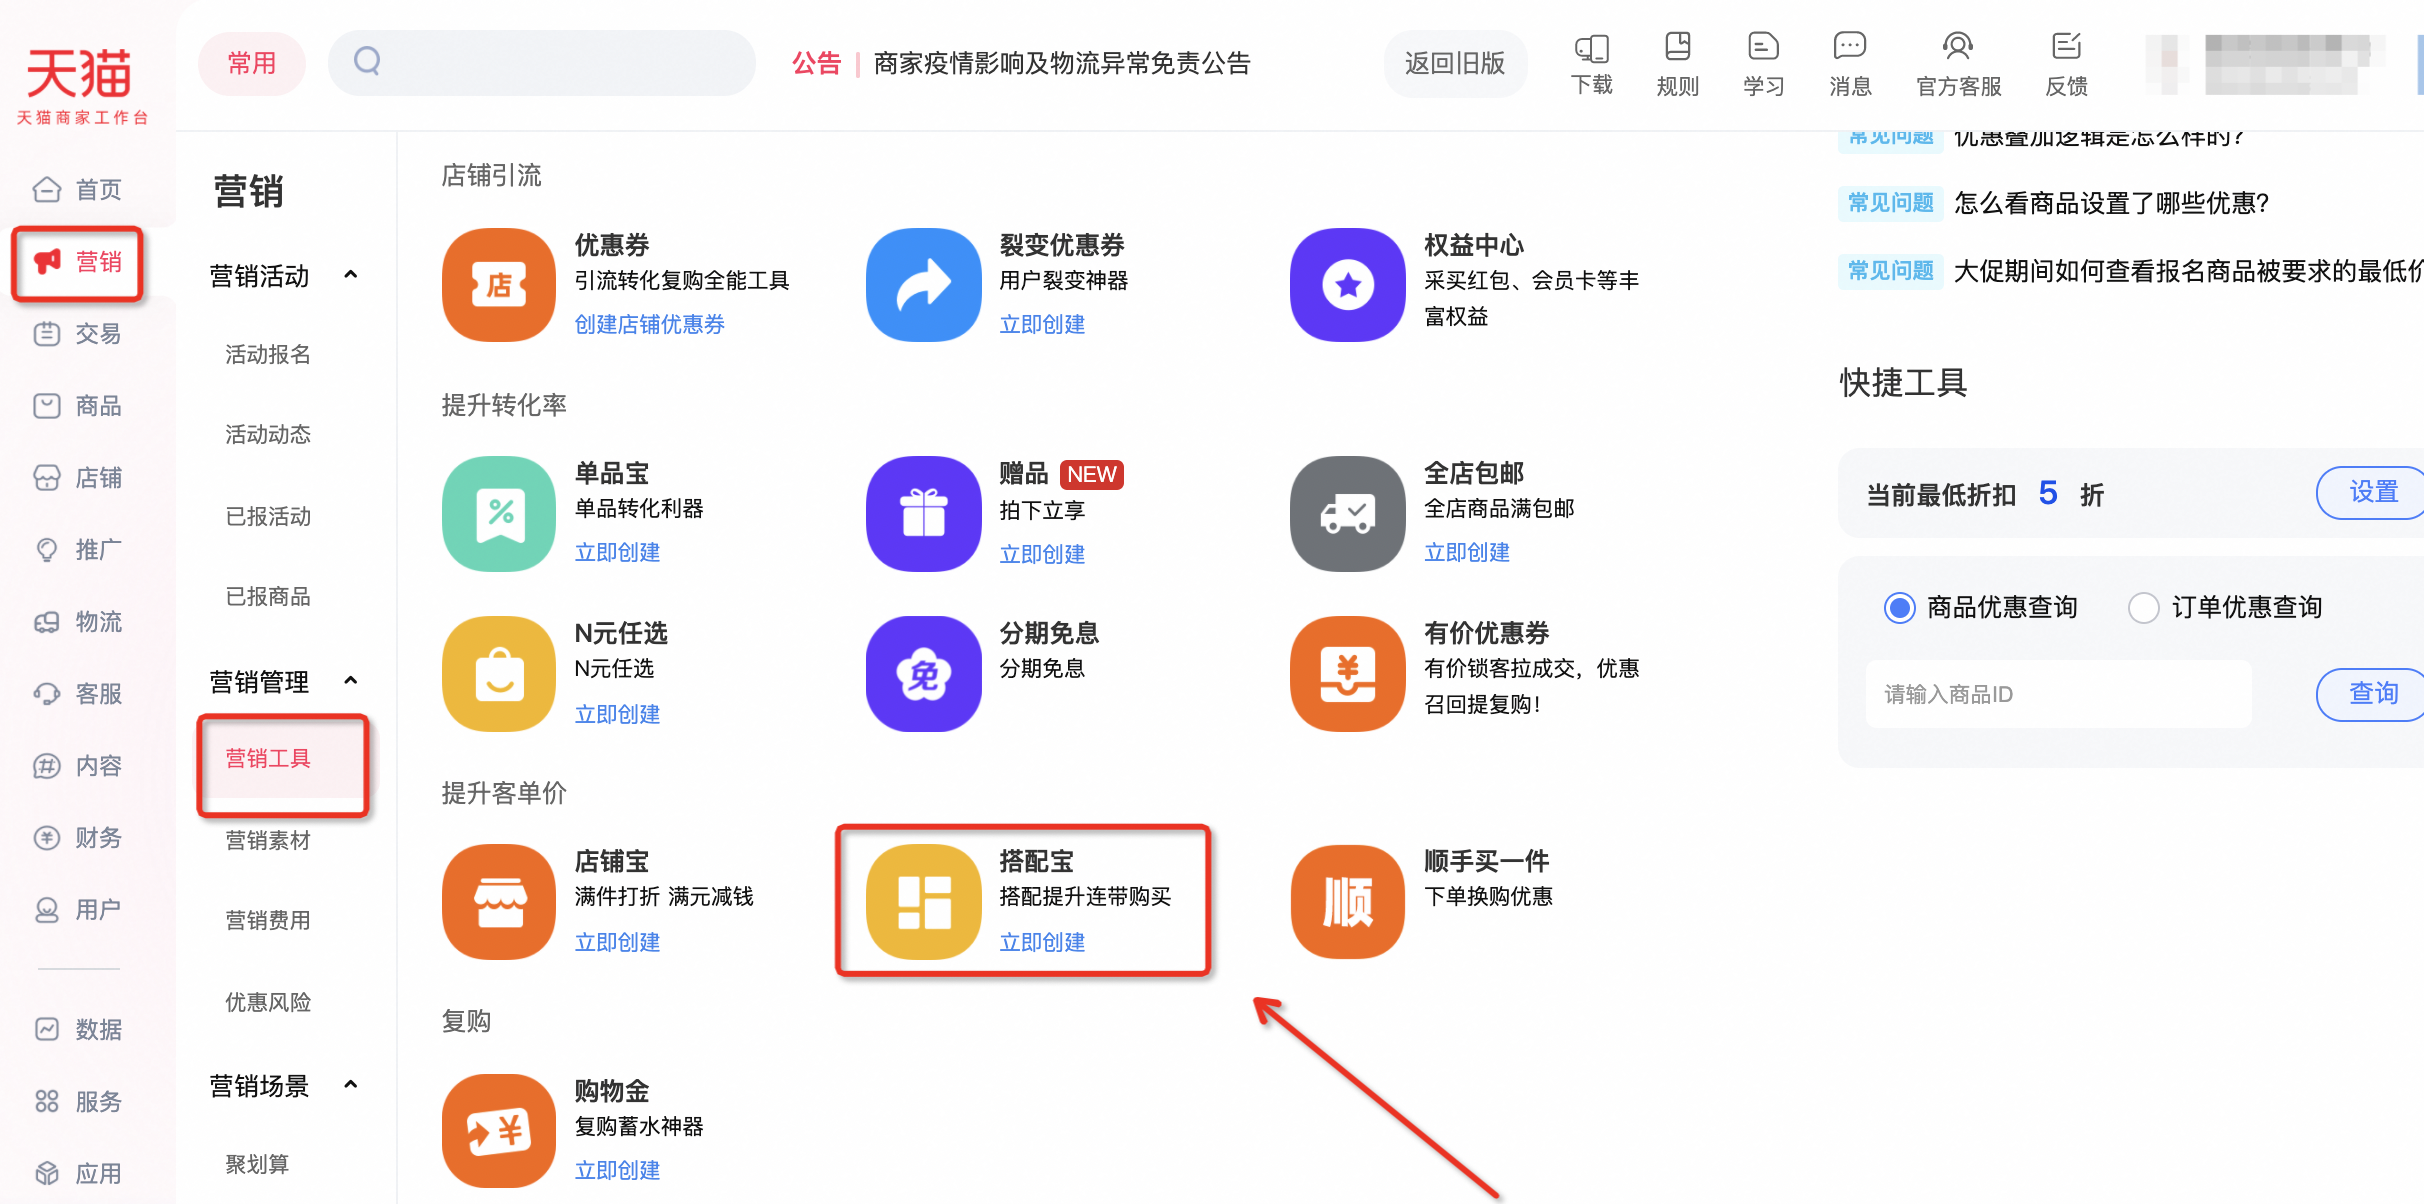
Task: Open 财务 in the left sidebar
Action: click(x=78, y=837)
